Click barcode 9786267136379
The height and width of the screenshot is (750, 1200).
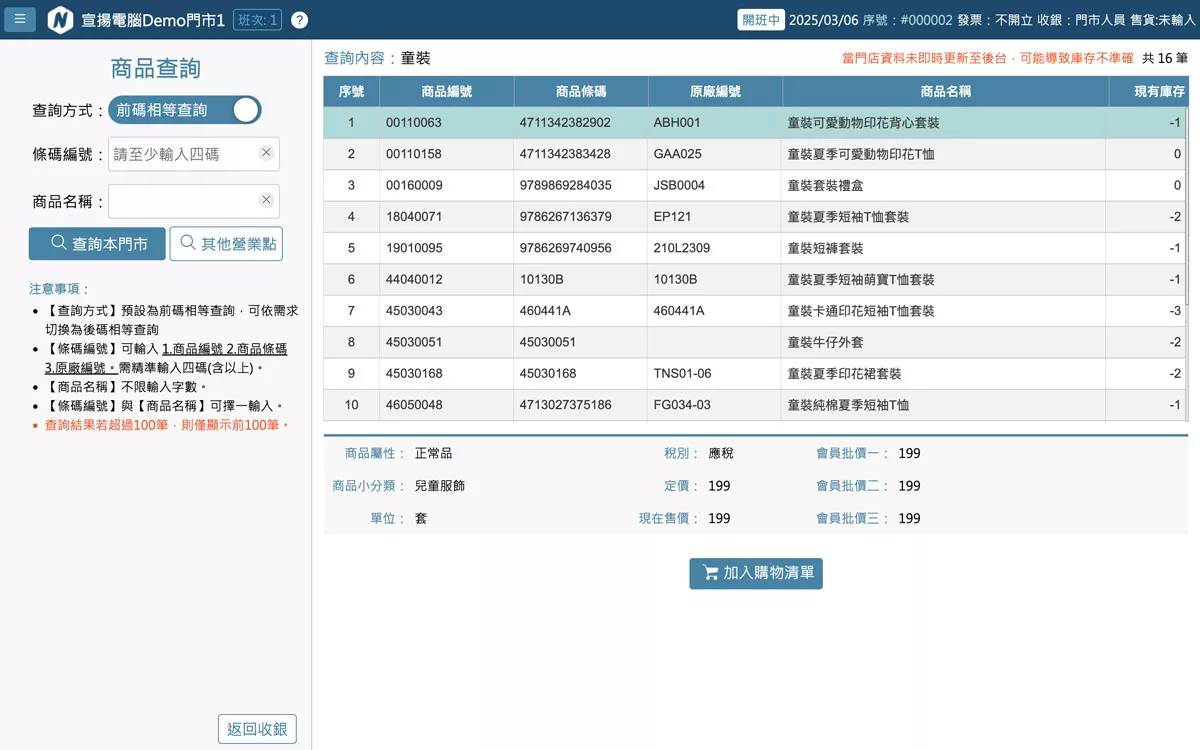566,217
